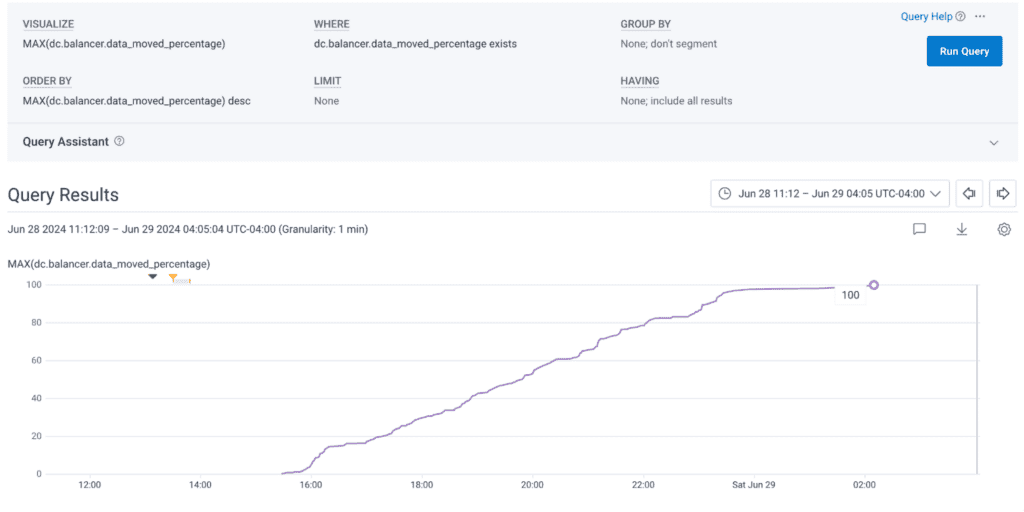Click the comment bubble icon above graph
Image resolution: width=1024 pixels, height=512 pixels.
[x=919, y=229]
